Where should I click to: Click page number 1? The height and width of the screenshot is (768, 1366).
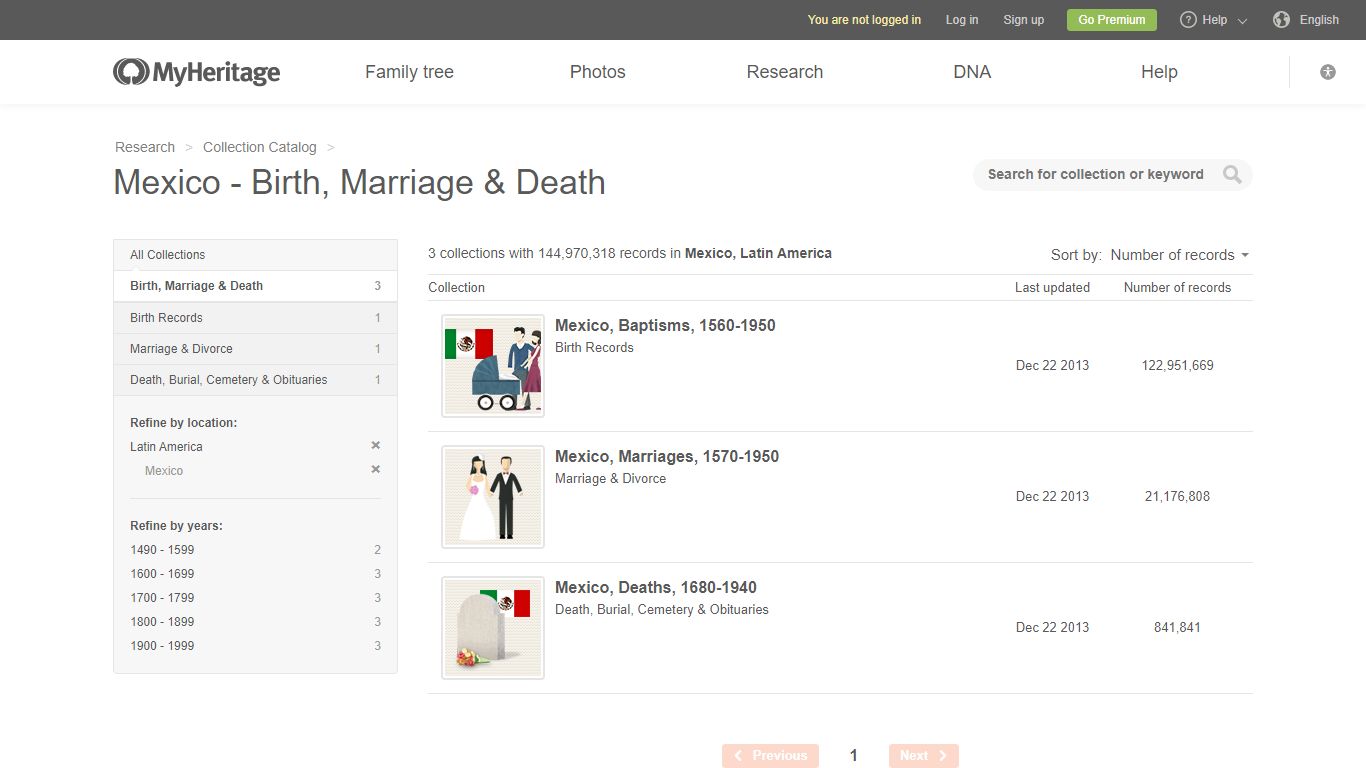point(853,756)
